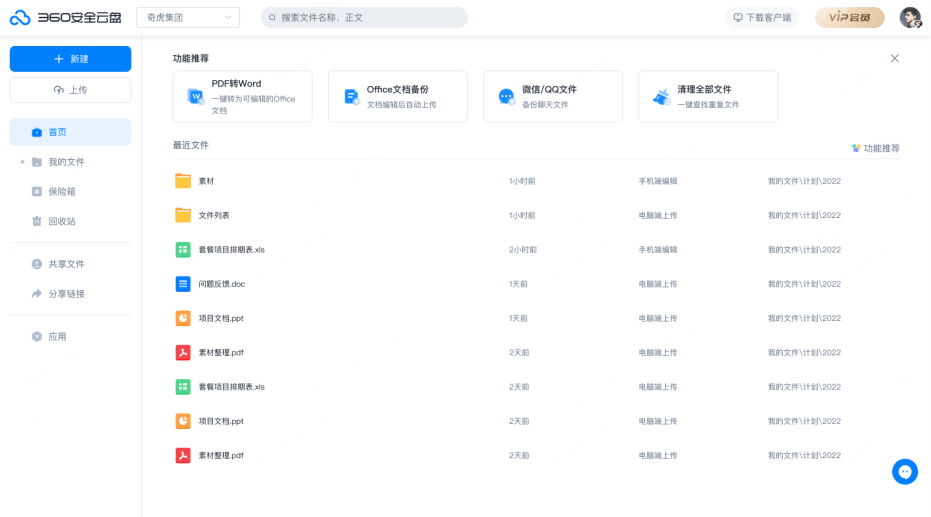
Task: Click the 首页 home icon
Action: (37, 132)
